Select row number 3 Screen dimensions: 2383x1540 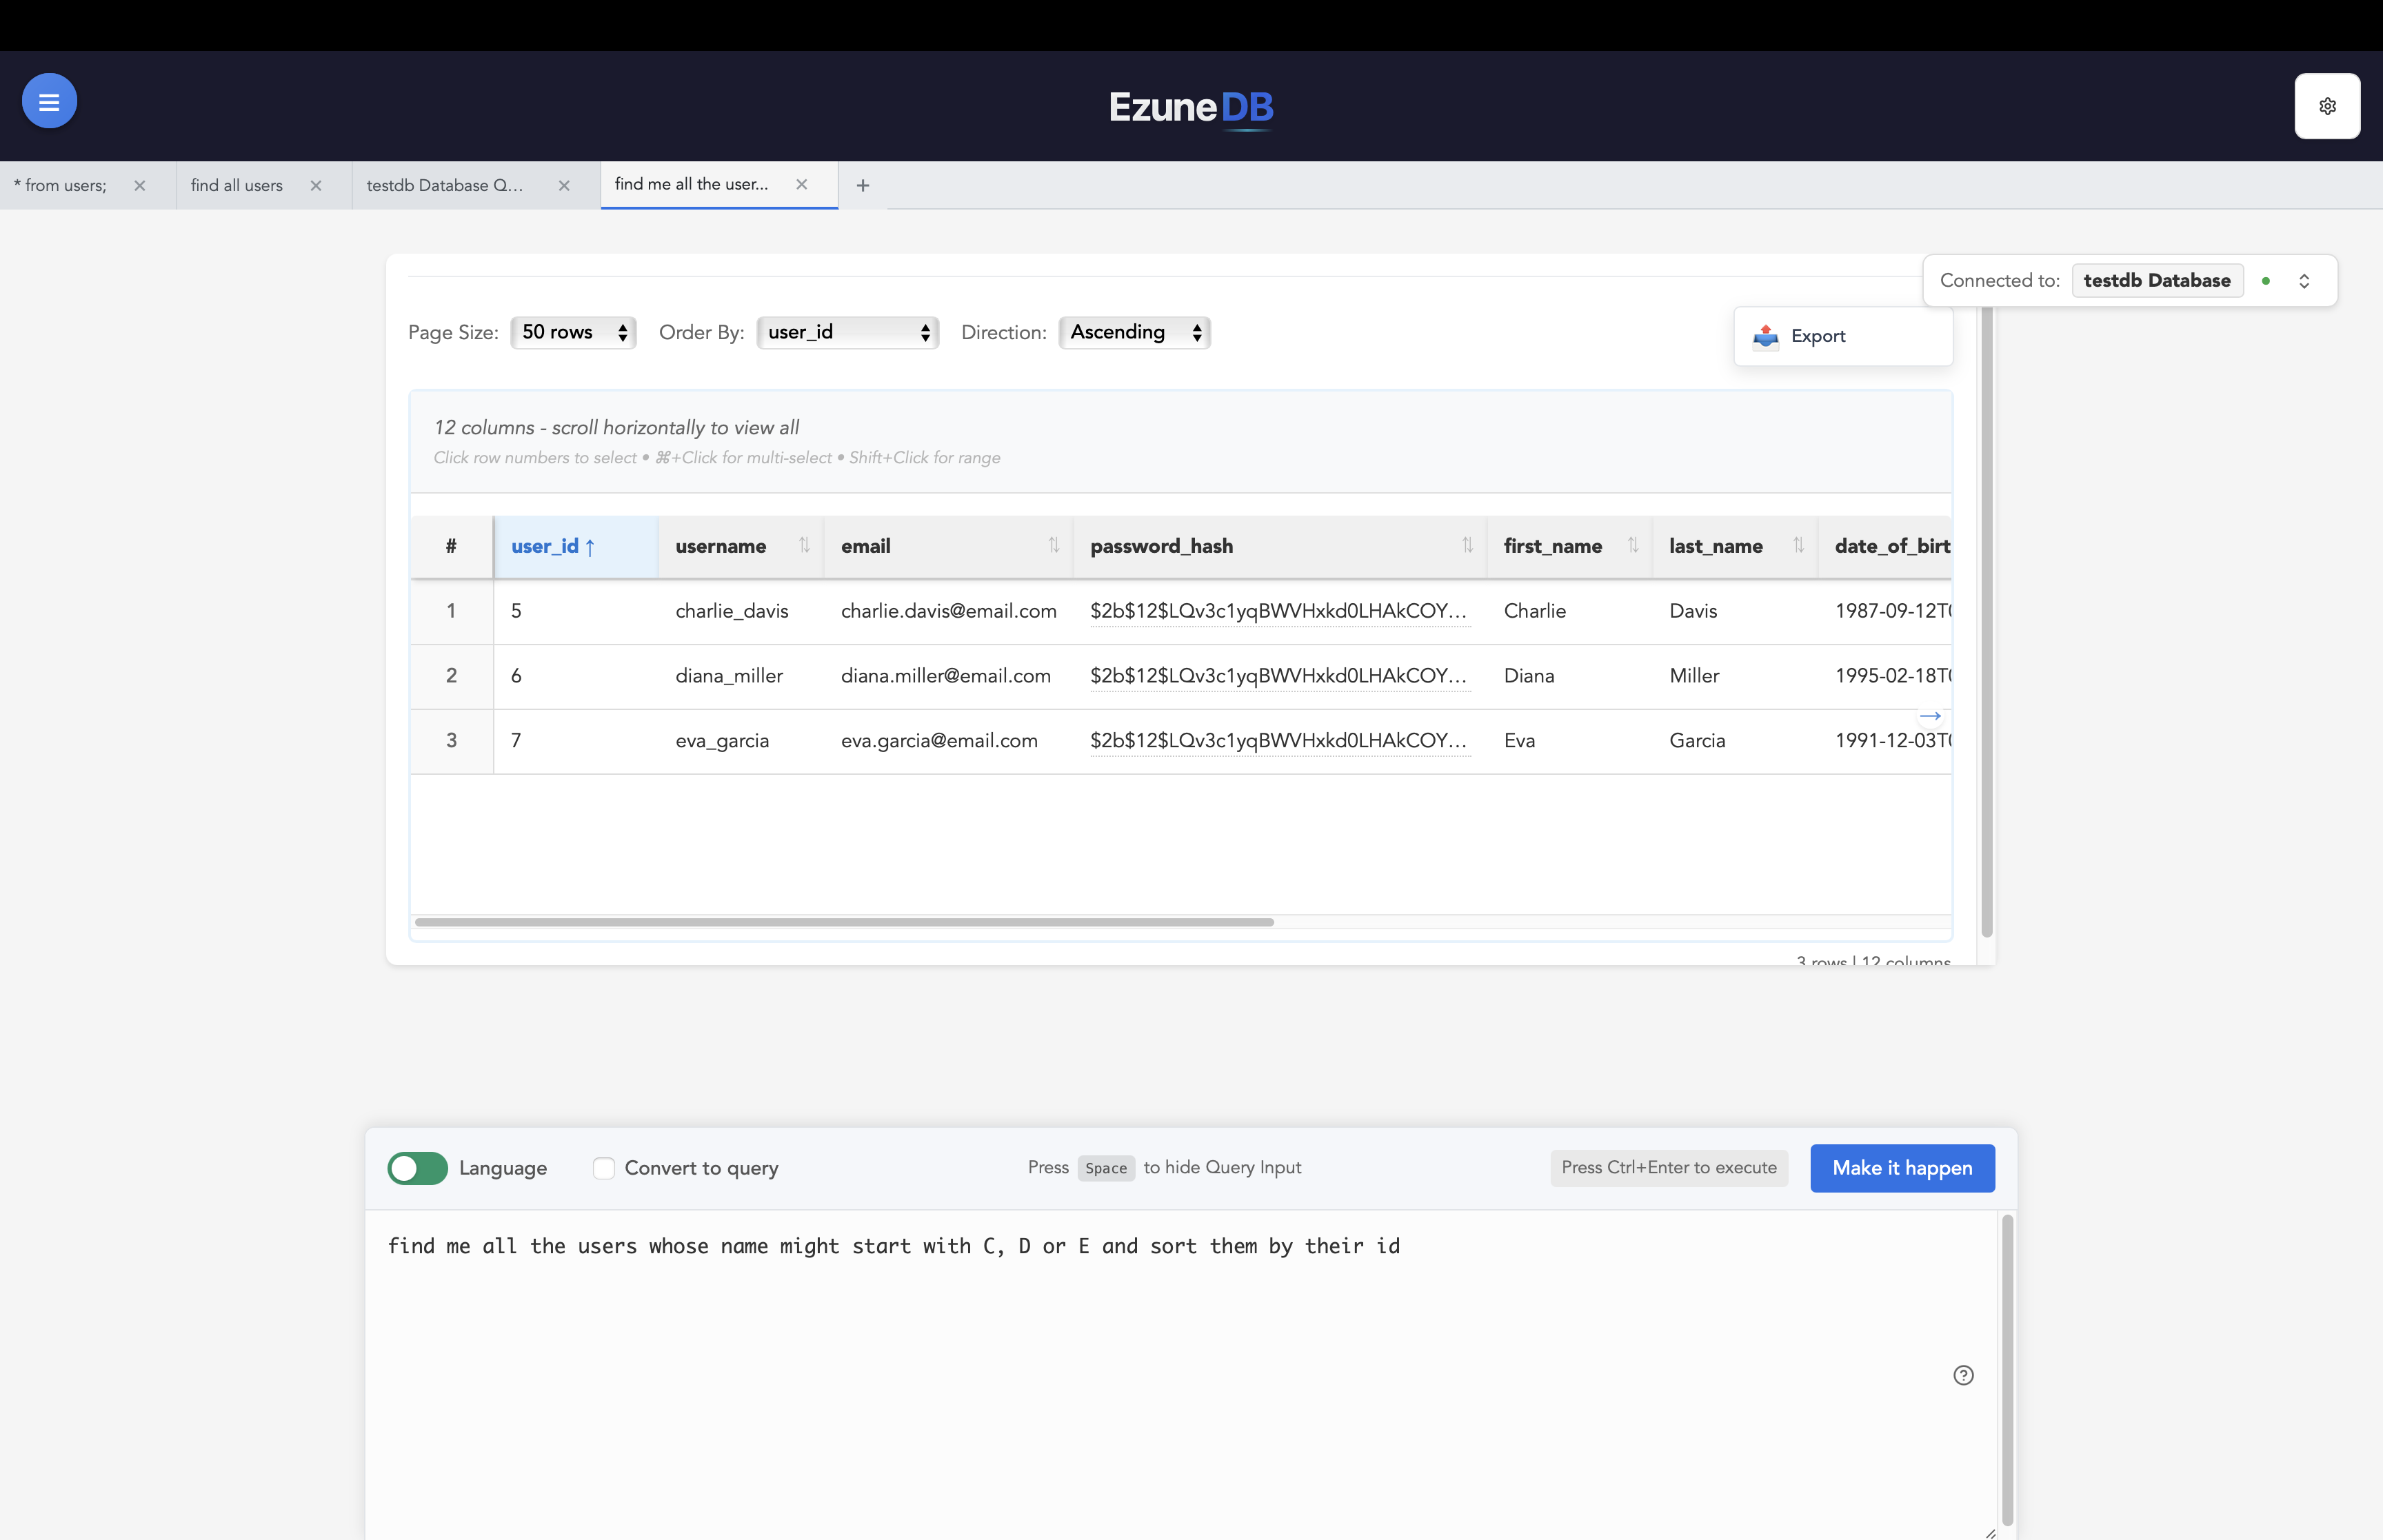pyautogui.click(x=451, y=741)
